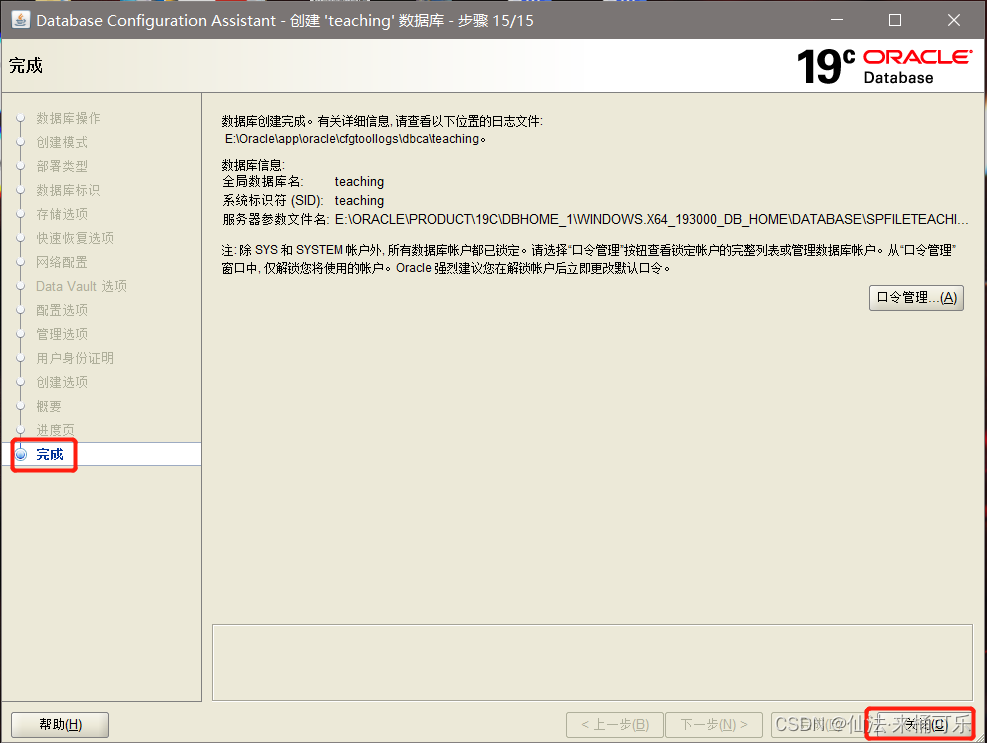Select the 数据库操作 step in the sidebar

[68, 118]
